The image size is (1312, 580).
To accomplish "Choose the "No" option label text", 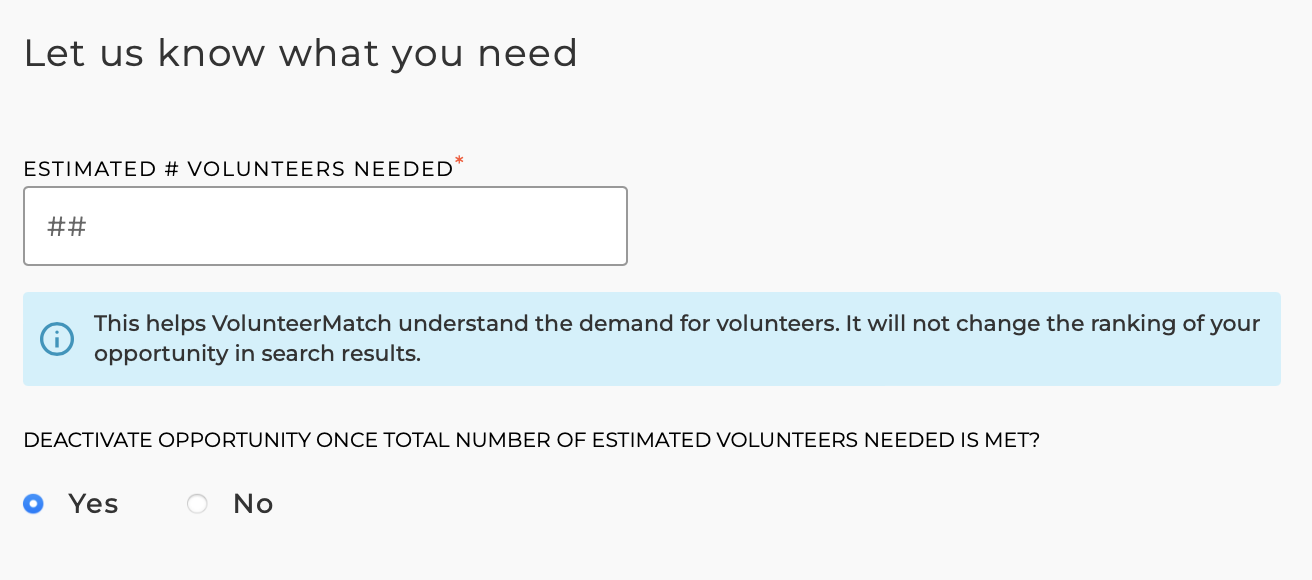I will coord(253,504).
